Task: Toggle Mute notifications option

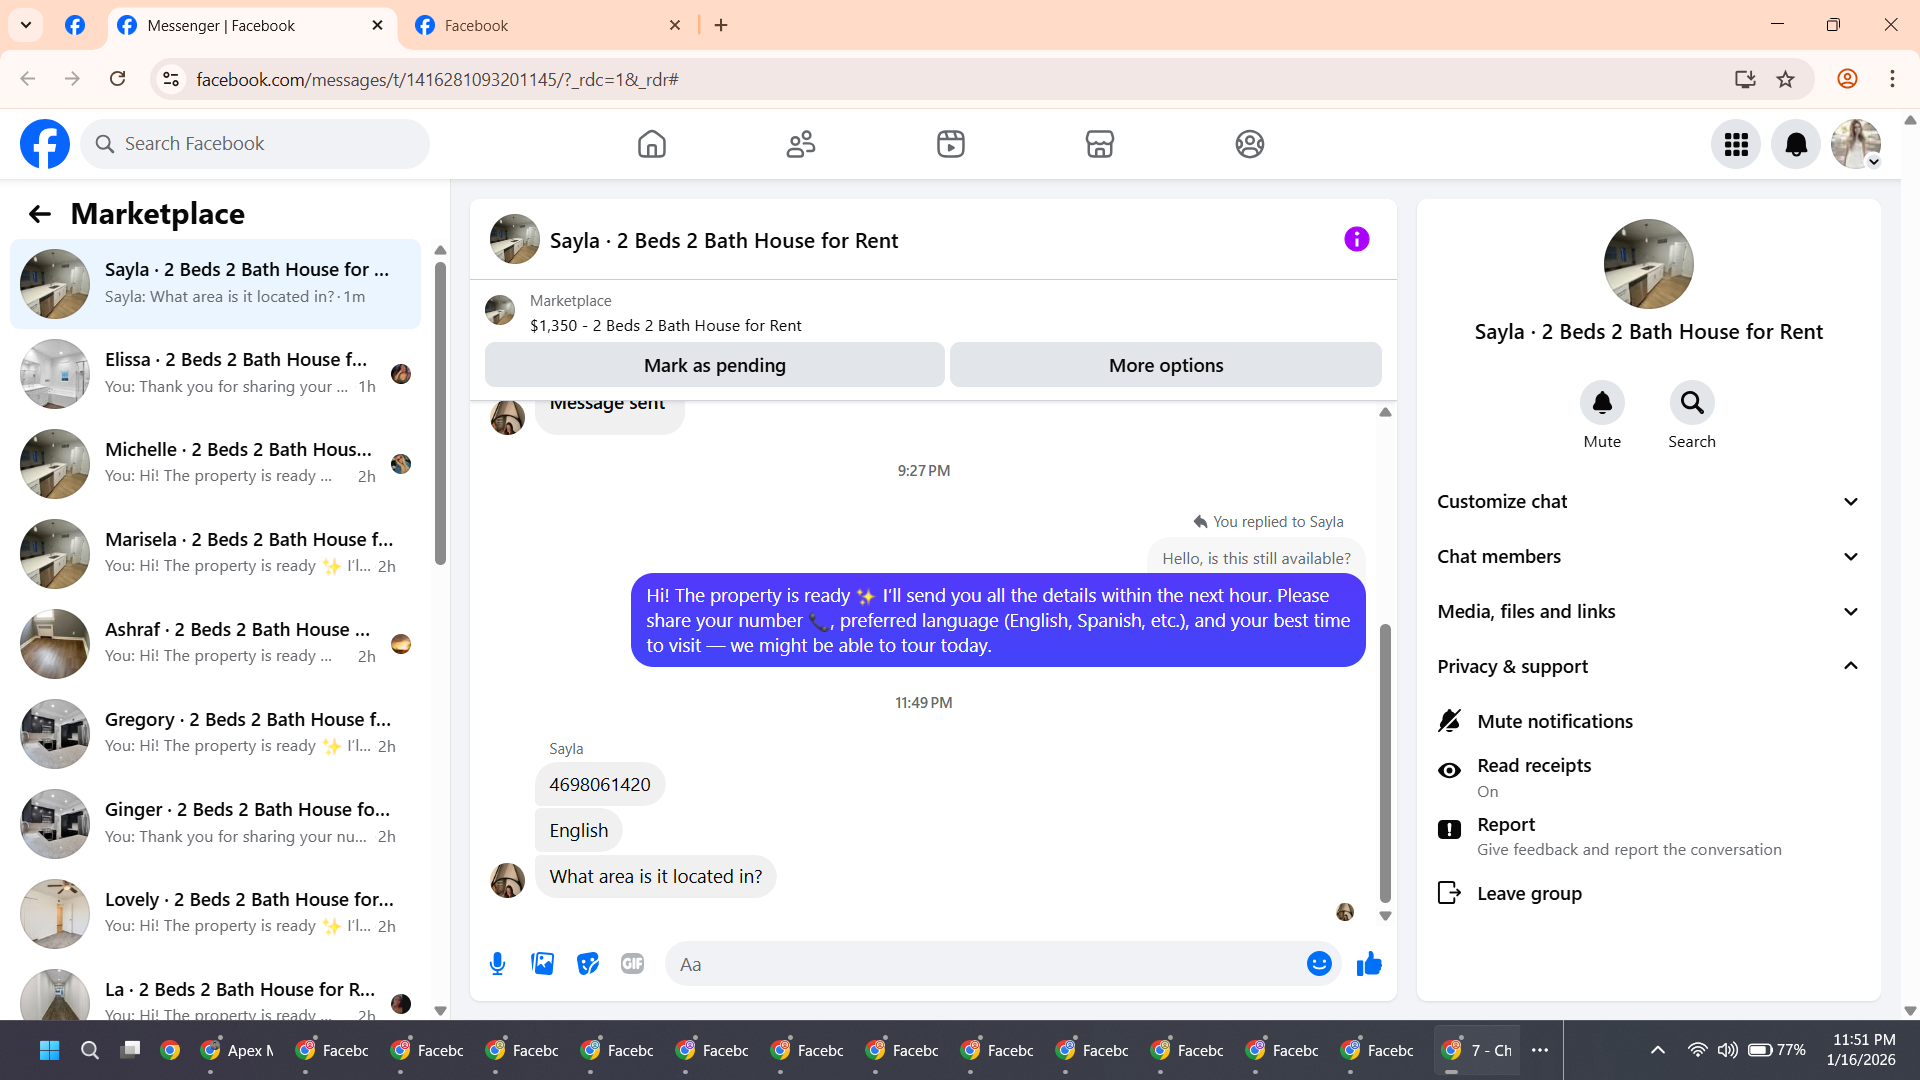Action: click(x=1554, y=721)
